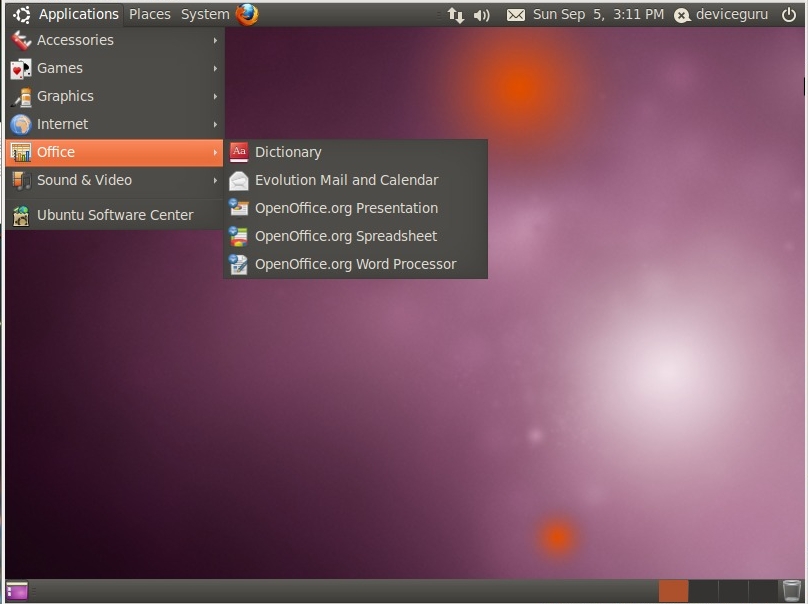The width and height of the screenshot is (808, 604).
Task: Click the user status icon beside deviceguru
Action: pos(682,15)
